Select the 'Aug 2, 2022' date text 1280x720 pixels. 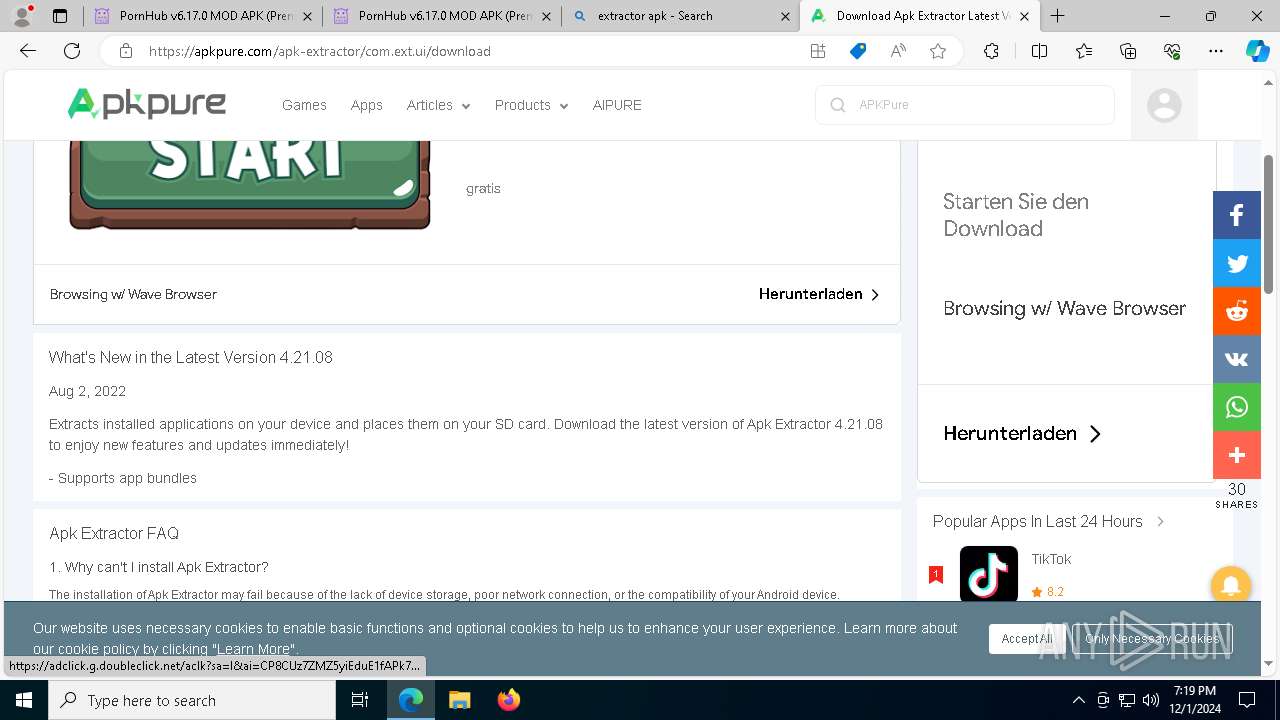(x=87, y=391)
